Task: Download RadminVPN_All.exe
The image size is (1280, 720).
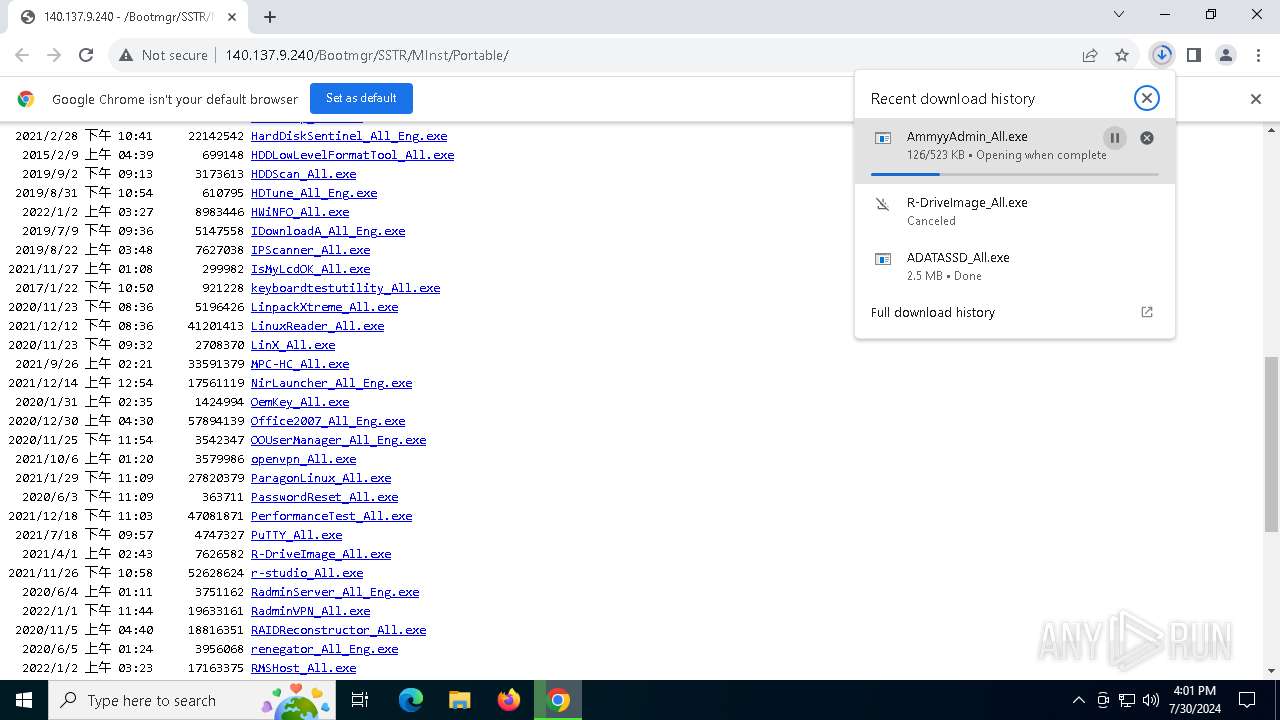Action: (310, 611)
